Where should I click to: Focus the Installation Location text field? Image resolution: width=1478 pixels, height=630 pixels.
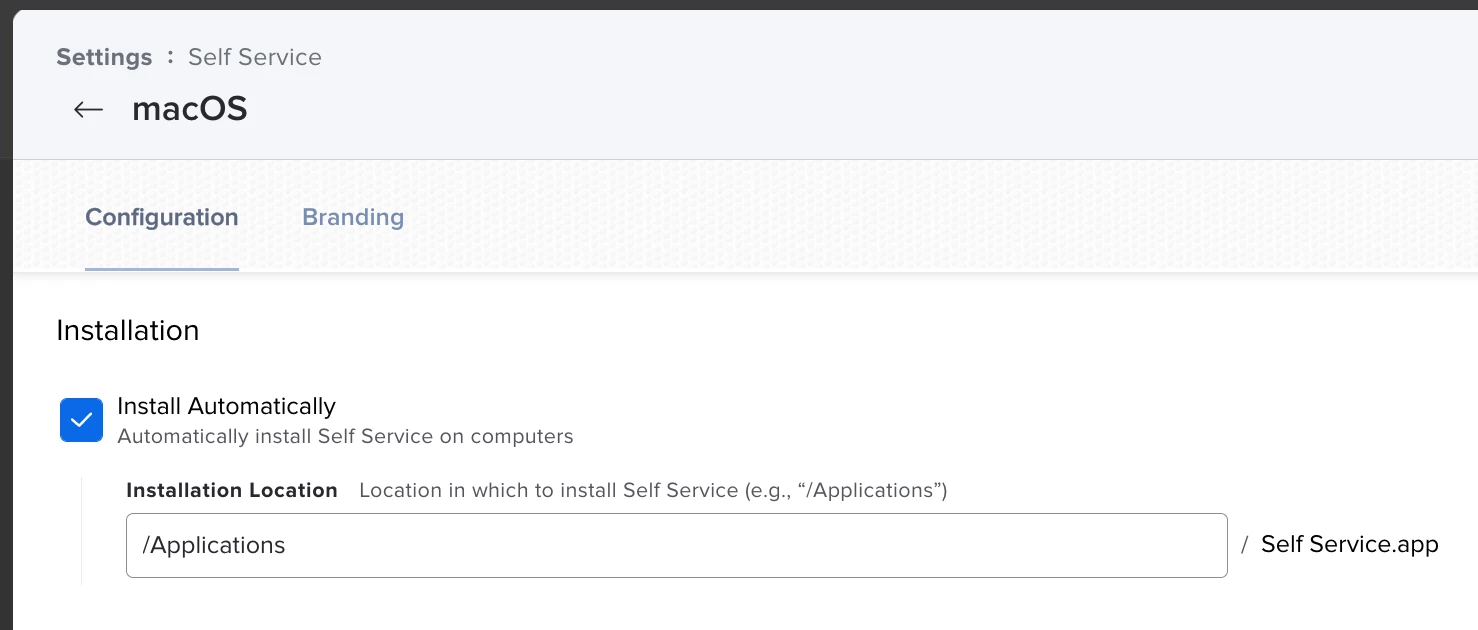676,545
